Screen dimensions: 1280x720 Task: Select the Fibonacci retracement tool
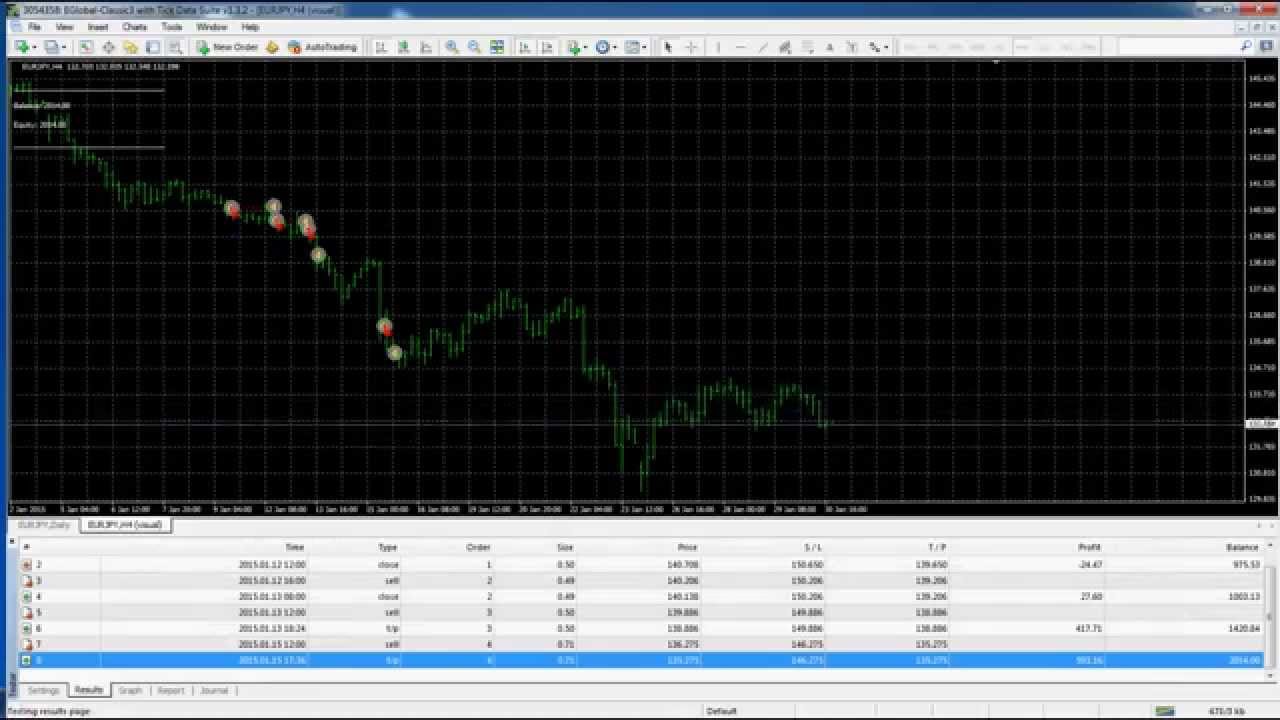[807, 47]
